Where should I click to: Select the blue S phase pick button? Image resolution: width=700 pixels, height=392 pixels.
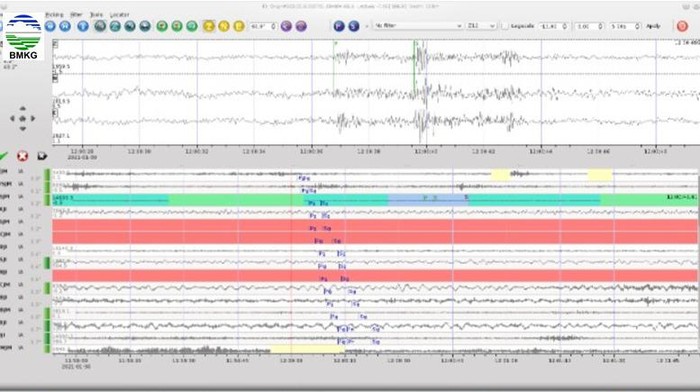[354, 26]
